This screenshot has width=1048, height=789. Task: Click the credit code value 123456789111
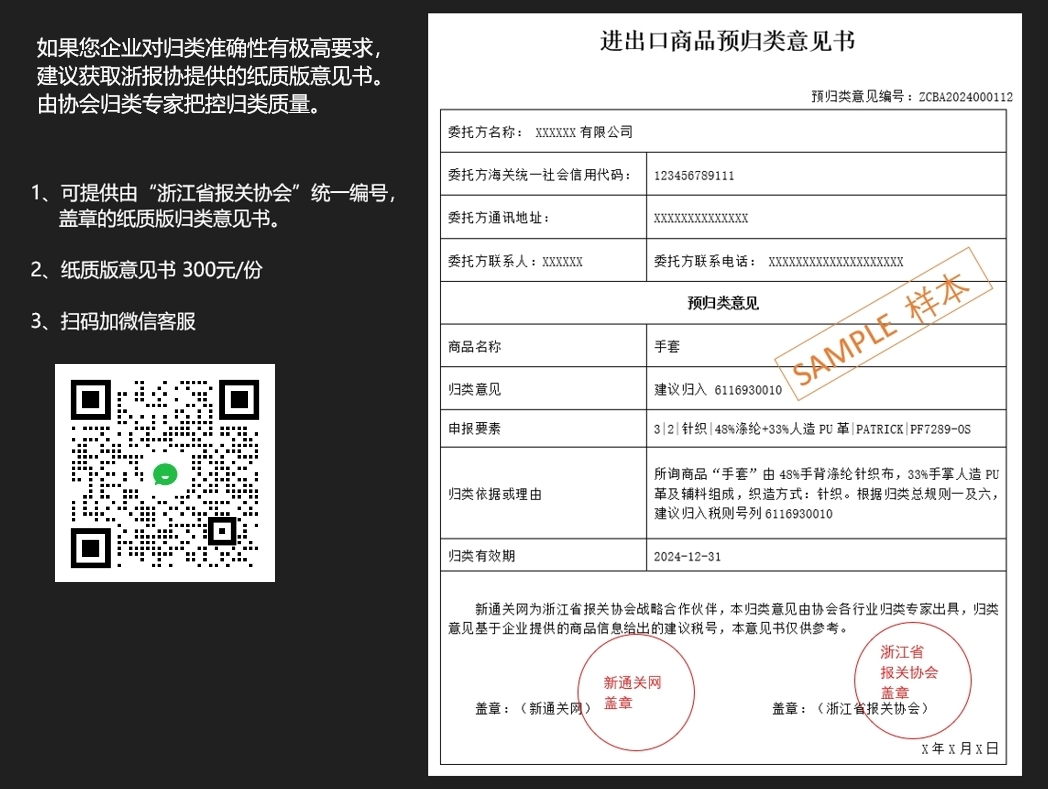pos(694,176)
